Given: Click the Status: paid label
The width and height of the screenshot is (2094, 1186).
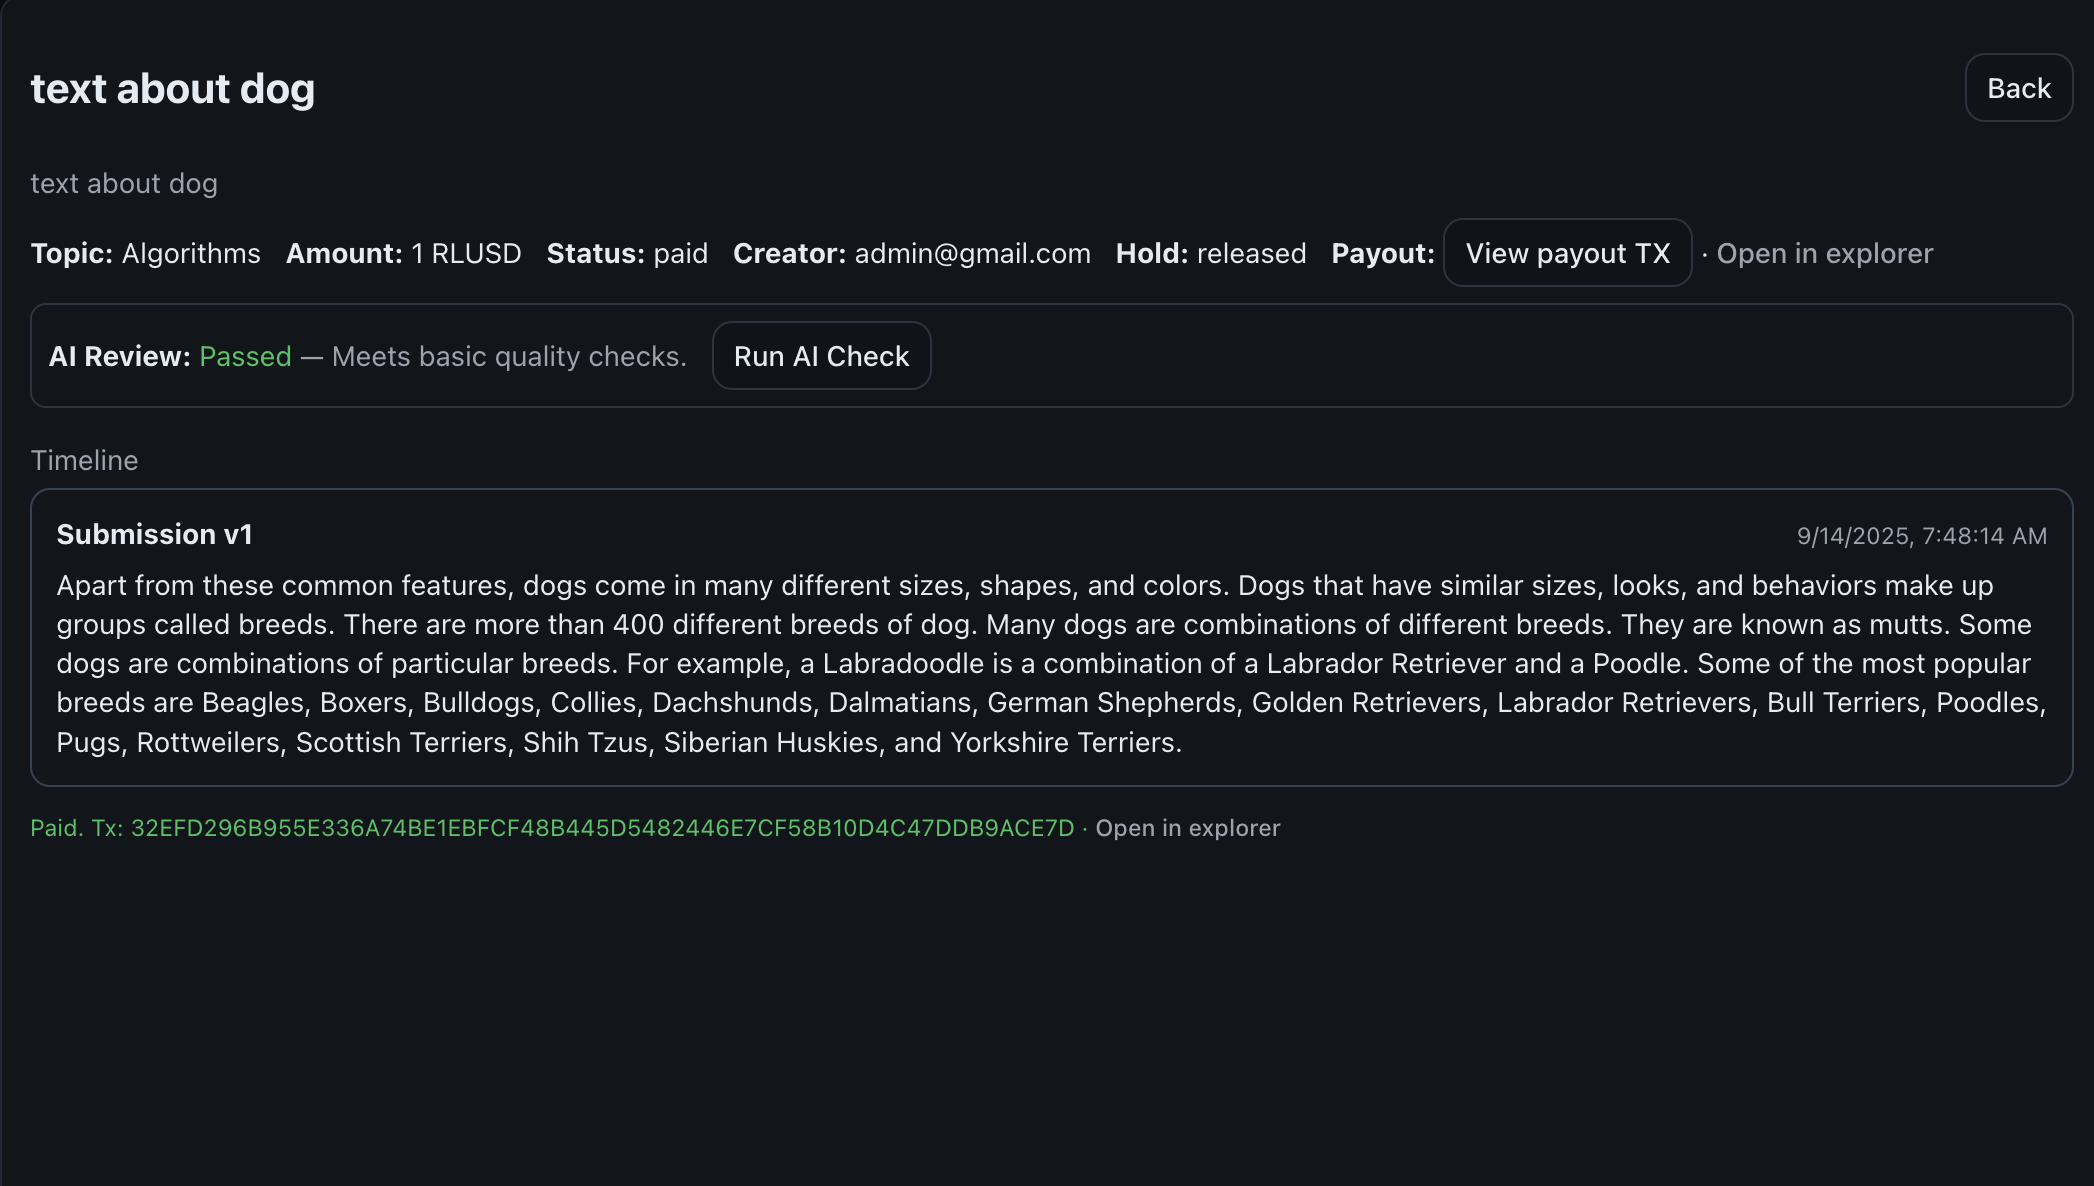Looking at the screenshot, I should click(x=627, y=253).
